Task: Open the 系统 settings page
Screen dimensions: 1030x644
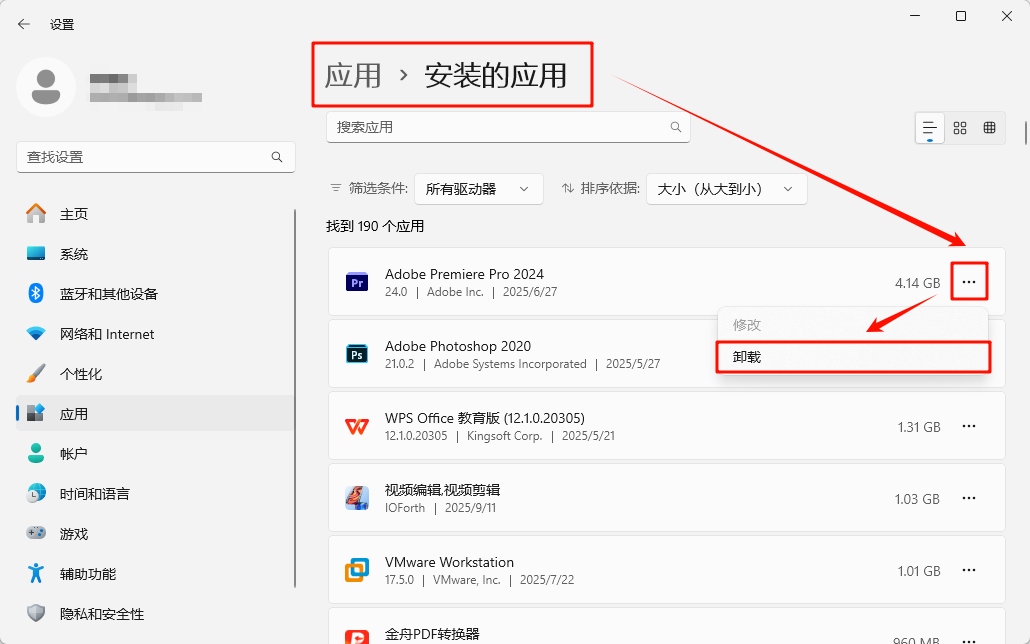Action: pos(156,254)
